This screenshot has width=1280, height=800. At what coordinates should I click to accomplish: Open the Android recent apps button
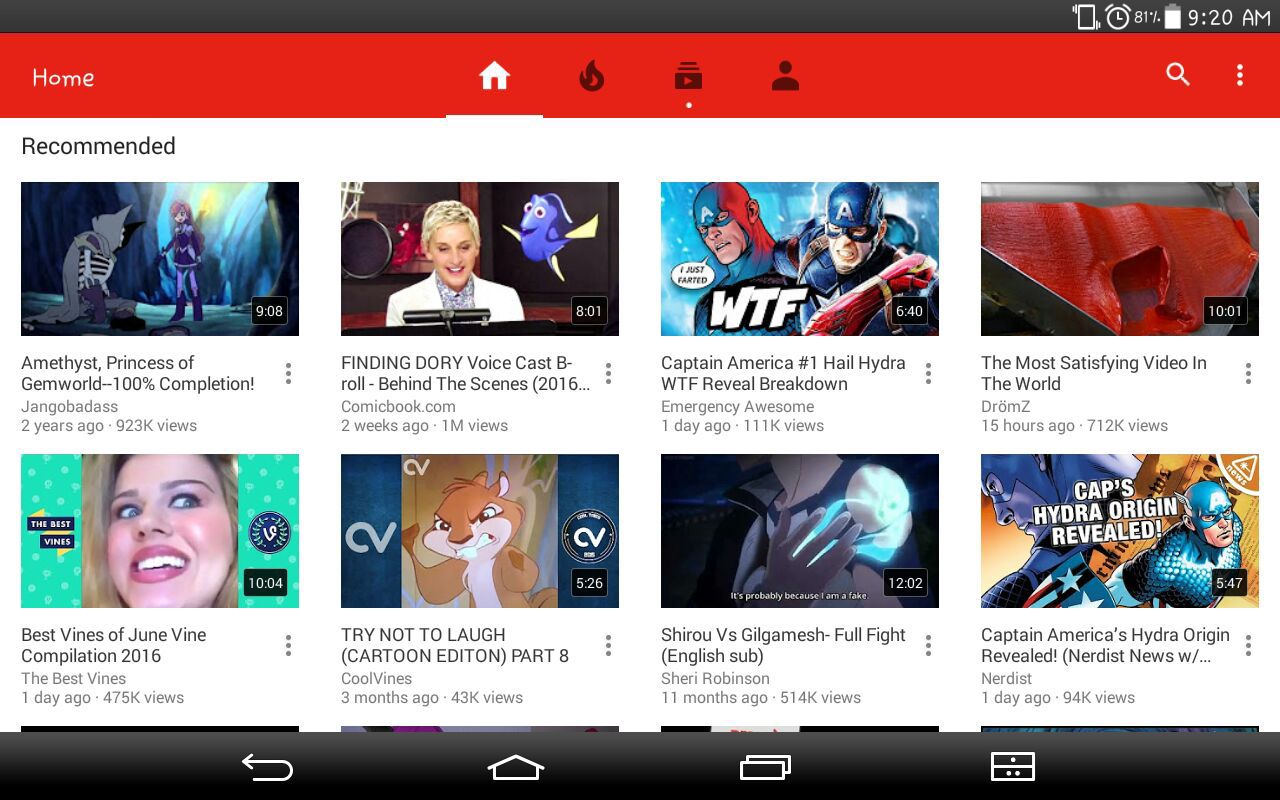pos(765,767)
